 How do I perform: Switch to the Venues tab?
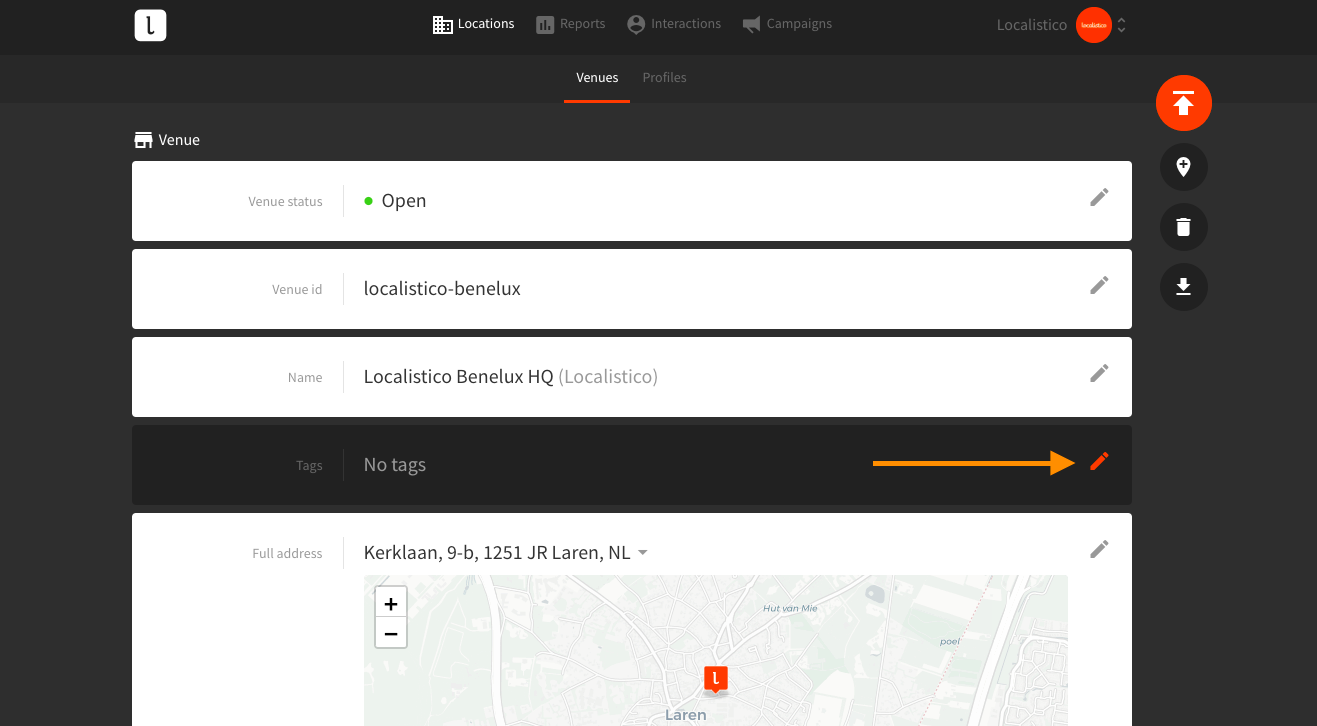pos(597,78)
